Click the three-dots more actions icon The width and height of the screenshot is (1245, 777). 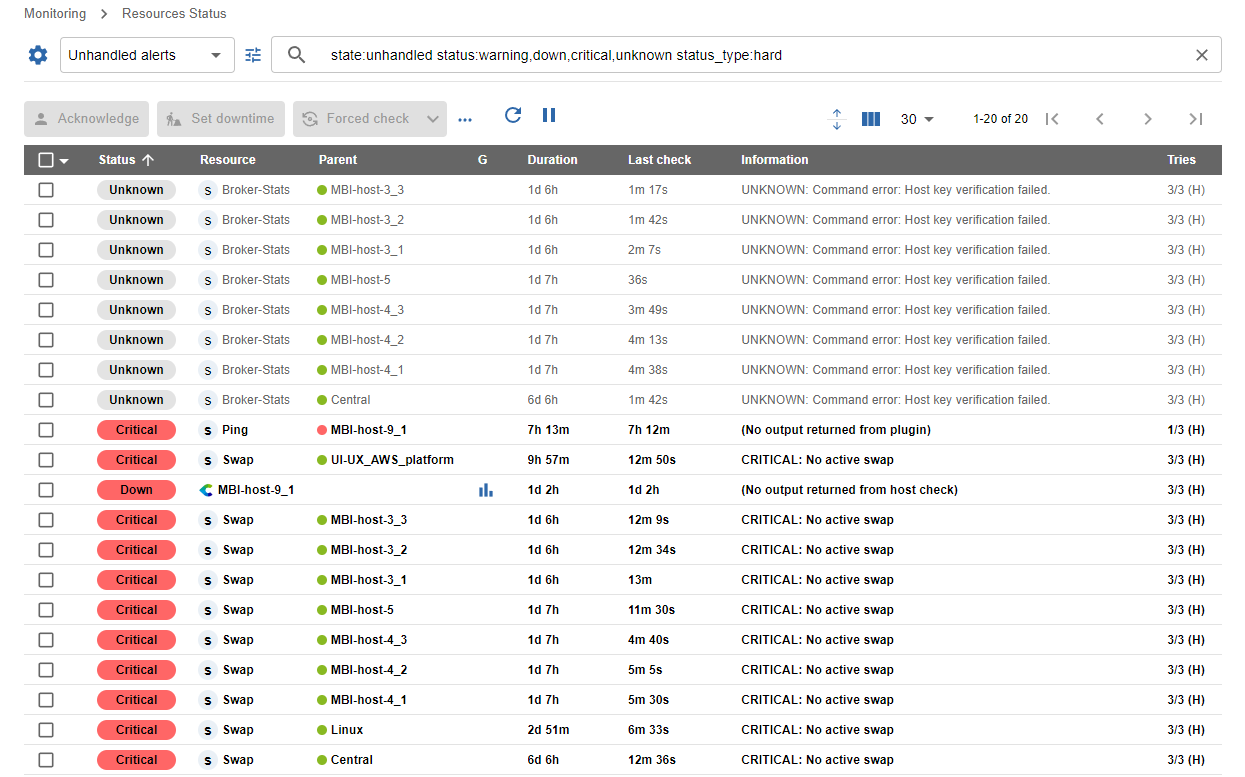coord(464,119)
